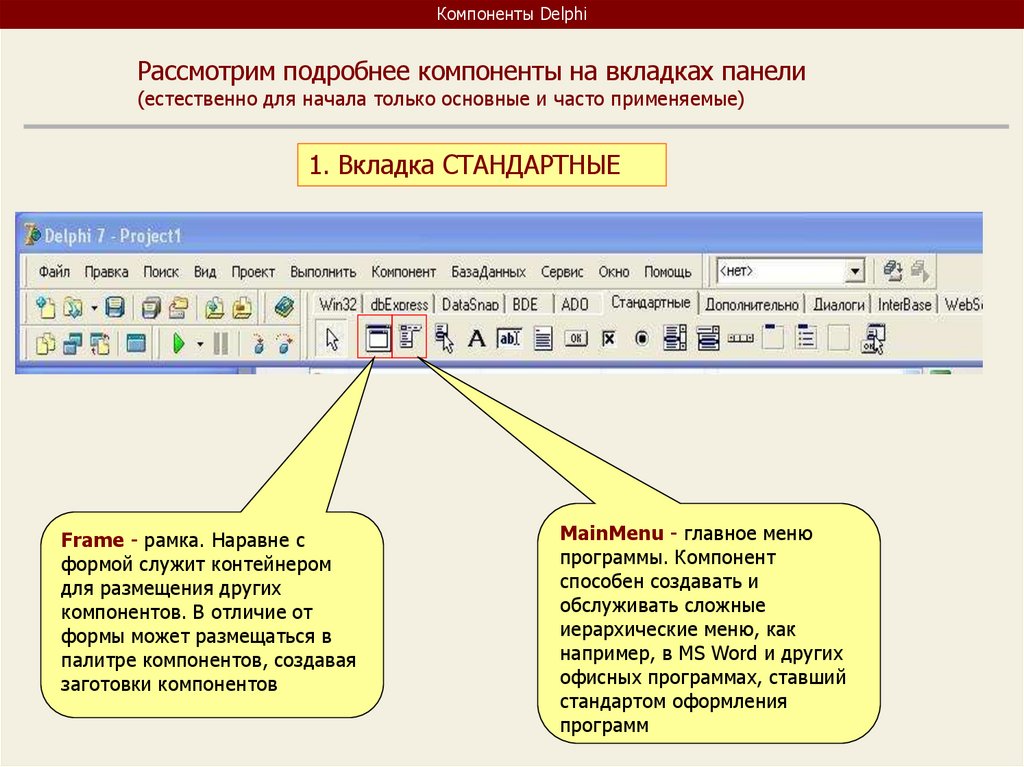This screenshot has width=1024, height=767.
Task: Click the Delphi 7 - Project1 title bar
Action: pos(499,235)
